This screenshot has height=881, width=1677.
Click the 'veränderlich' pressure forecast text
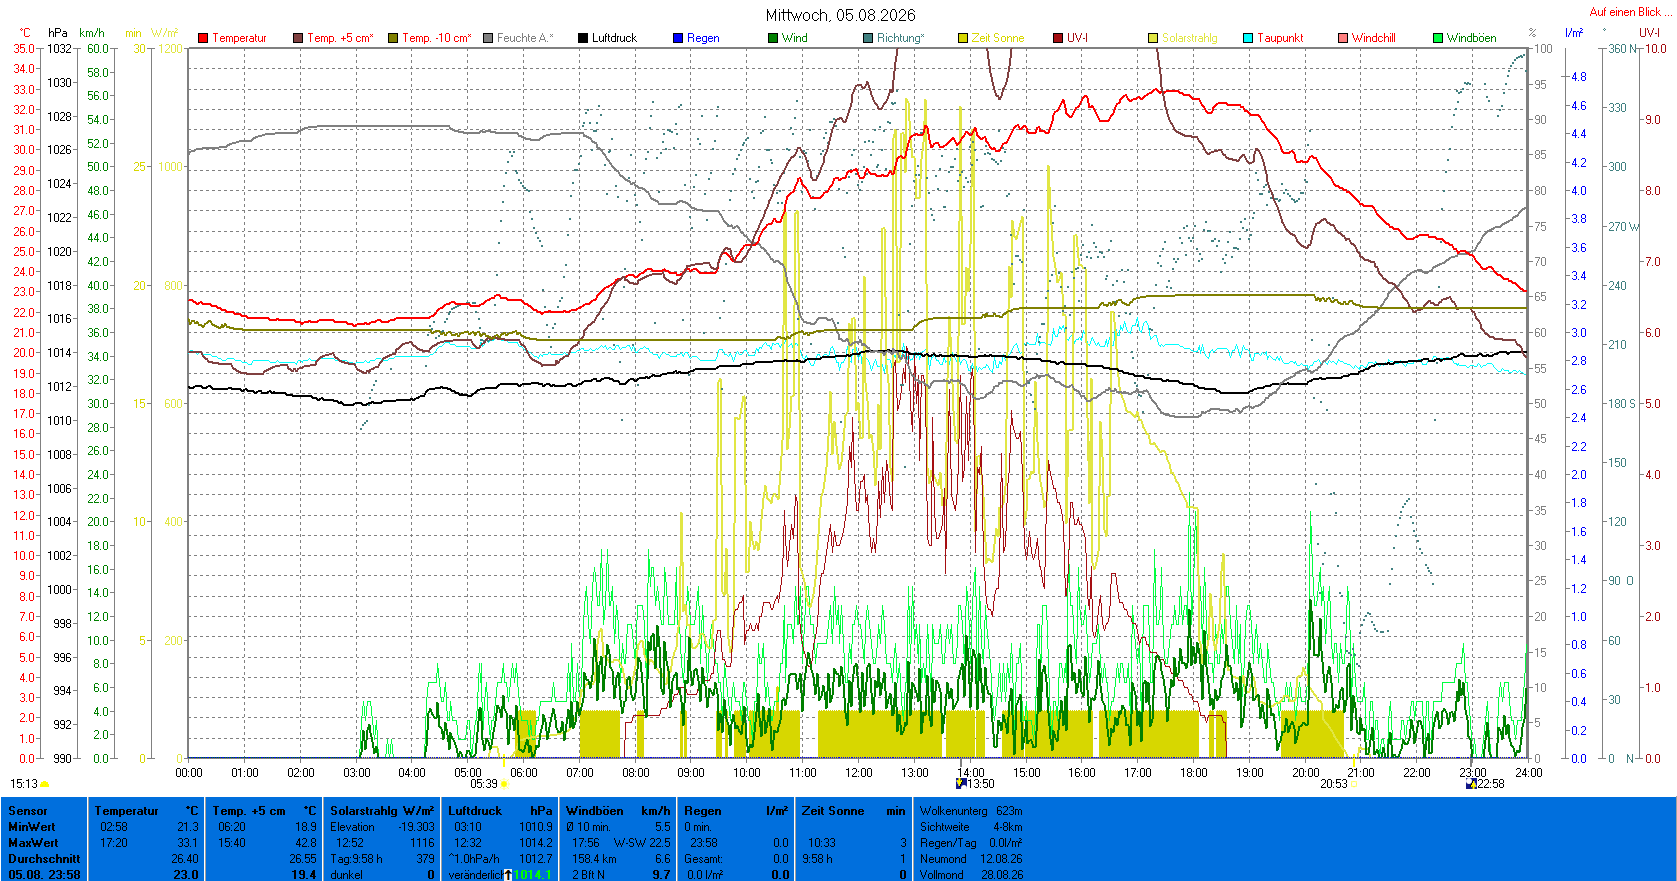pos(476,875)
